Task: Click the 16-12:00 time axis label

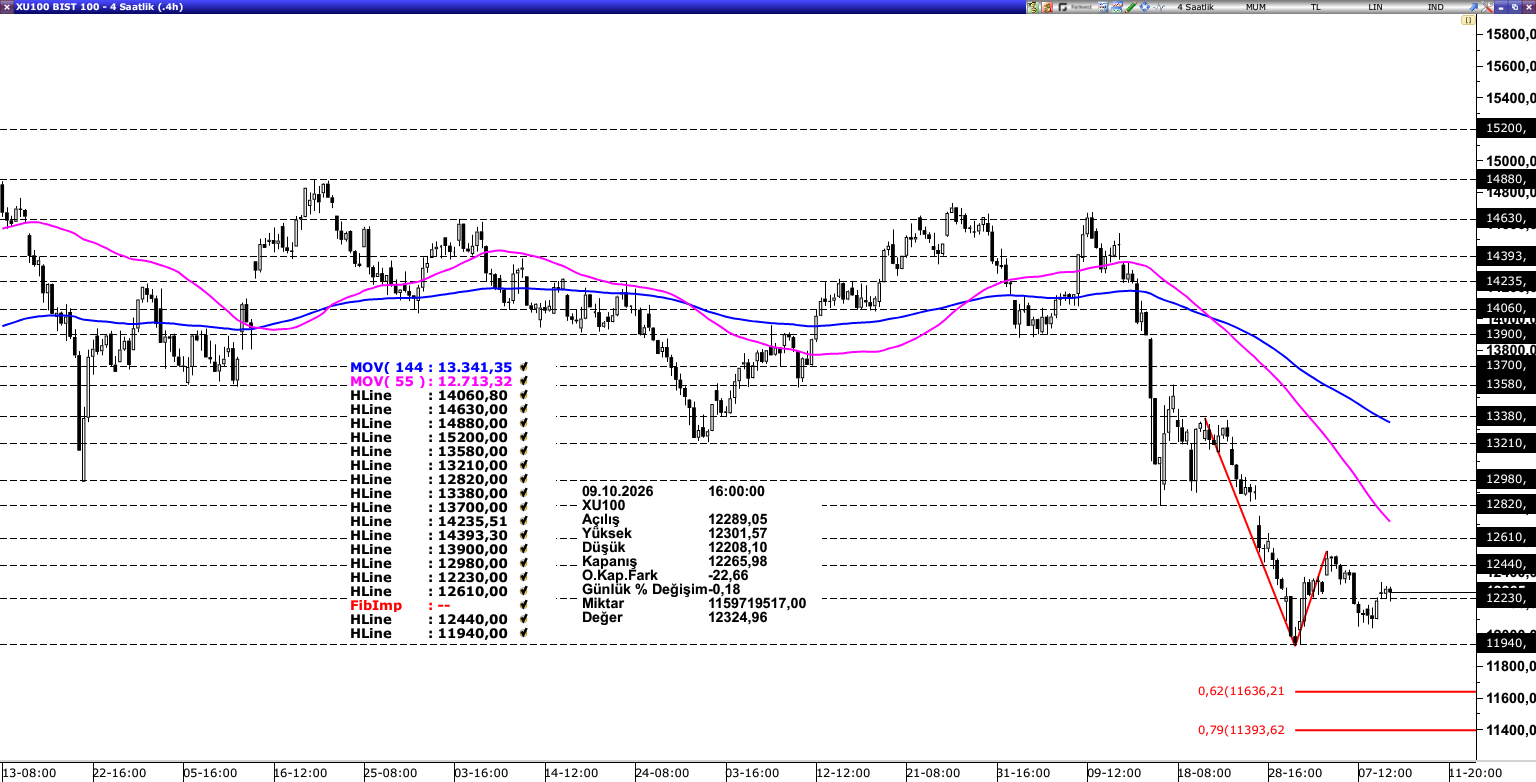Action: [301, 773]
